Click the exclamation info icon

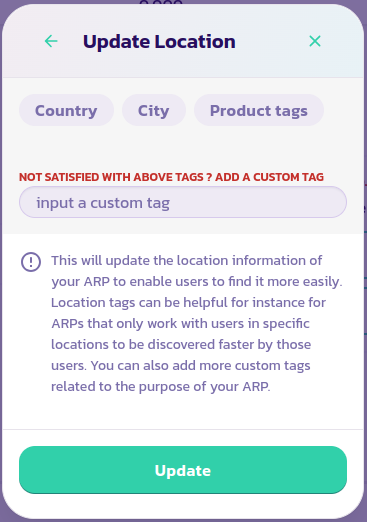click(x=31, y=262)
